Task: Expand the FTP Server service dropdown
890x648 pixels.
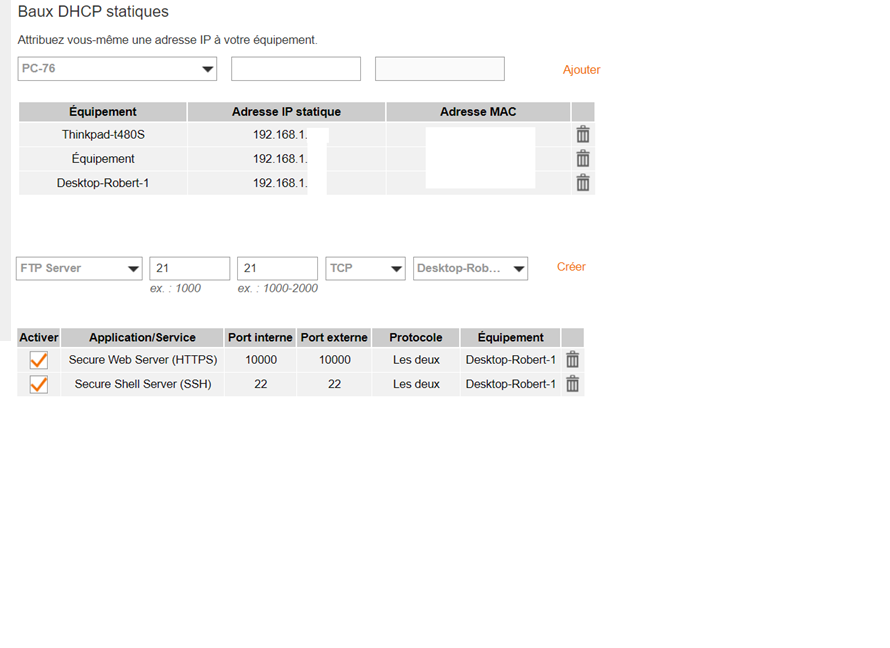Action: pos(79,268)
